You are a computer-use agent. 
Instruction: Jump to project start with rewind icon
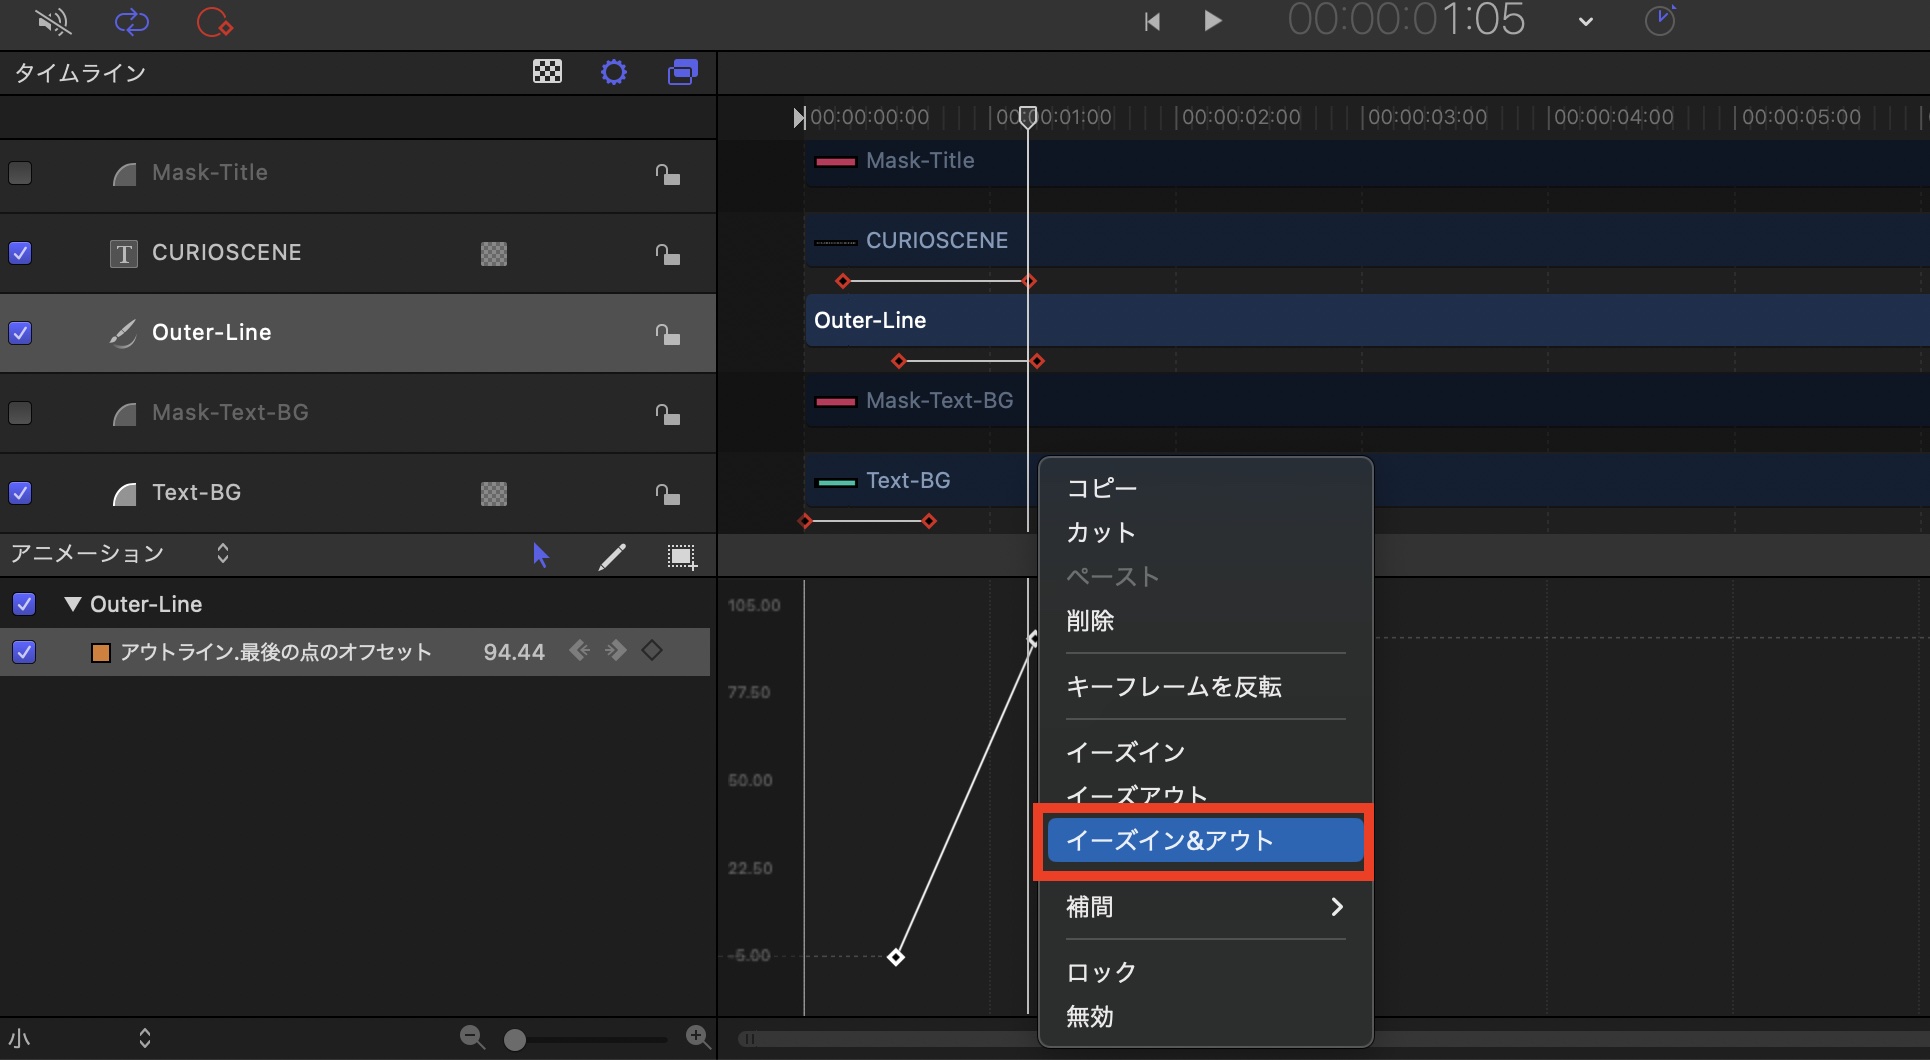pos(1152,21)
